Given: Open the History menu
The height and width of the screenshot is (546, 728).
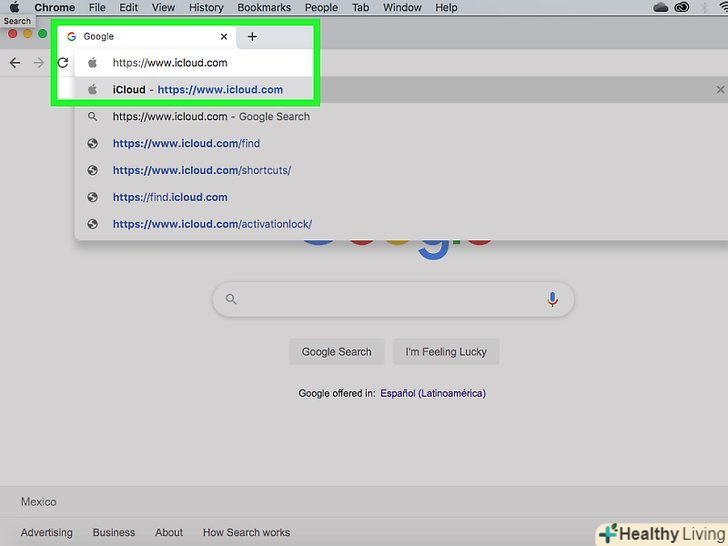Looking at the screenshot, I should tap(206, 7).
